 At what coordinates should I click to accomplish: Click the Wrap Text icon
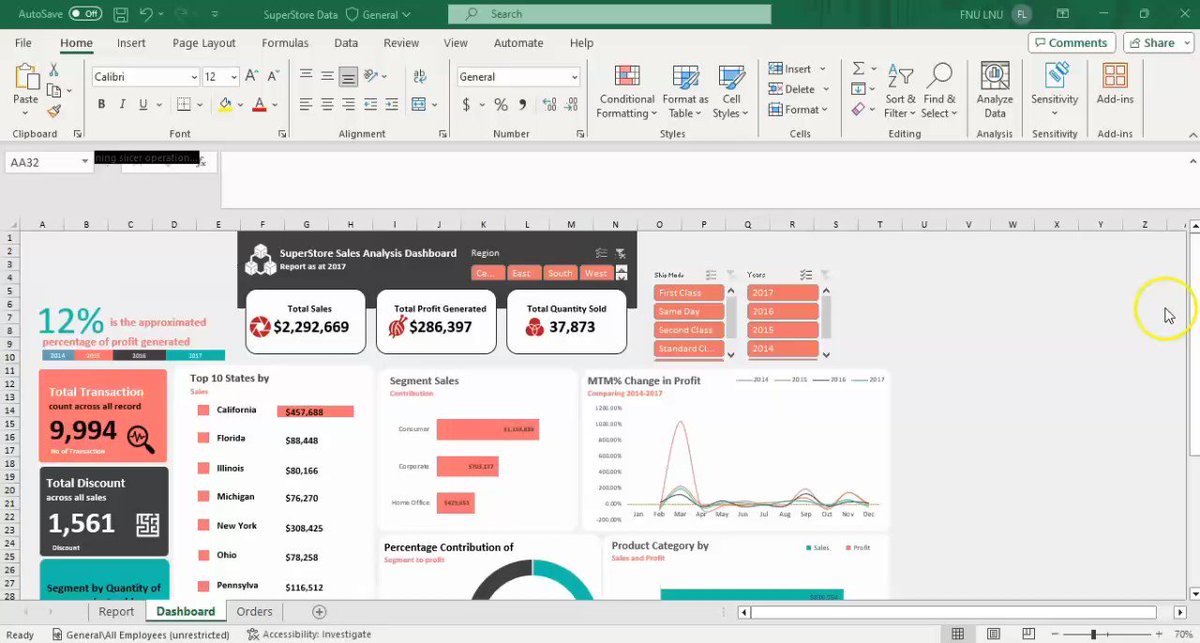[x=421, y=76]
